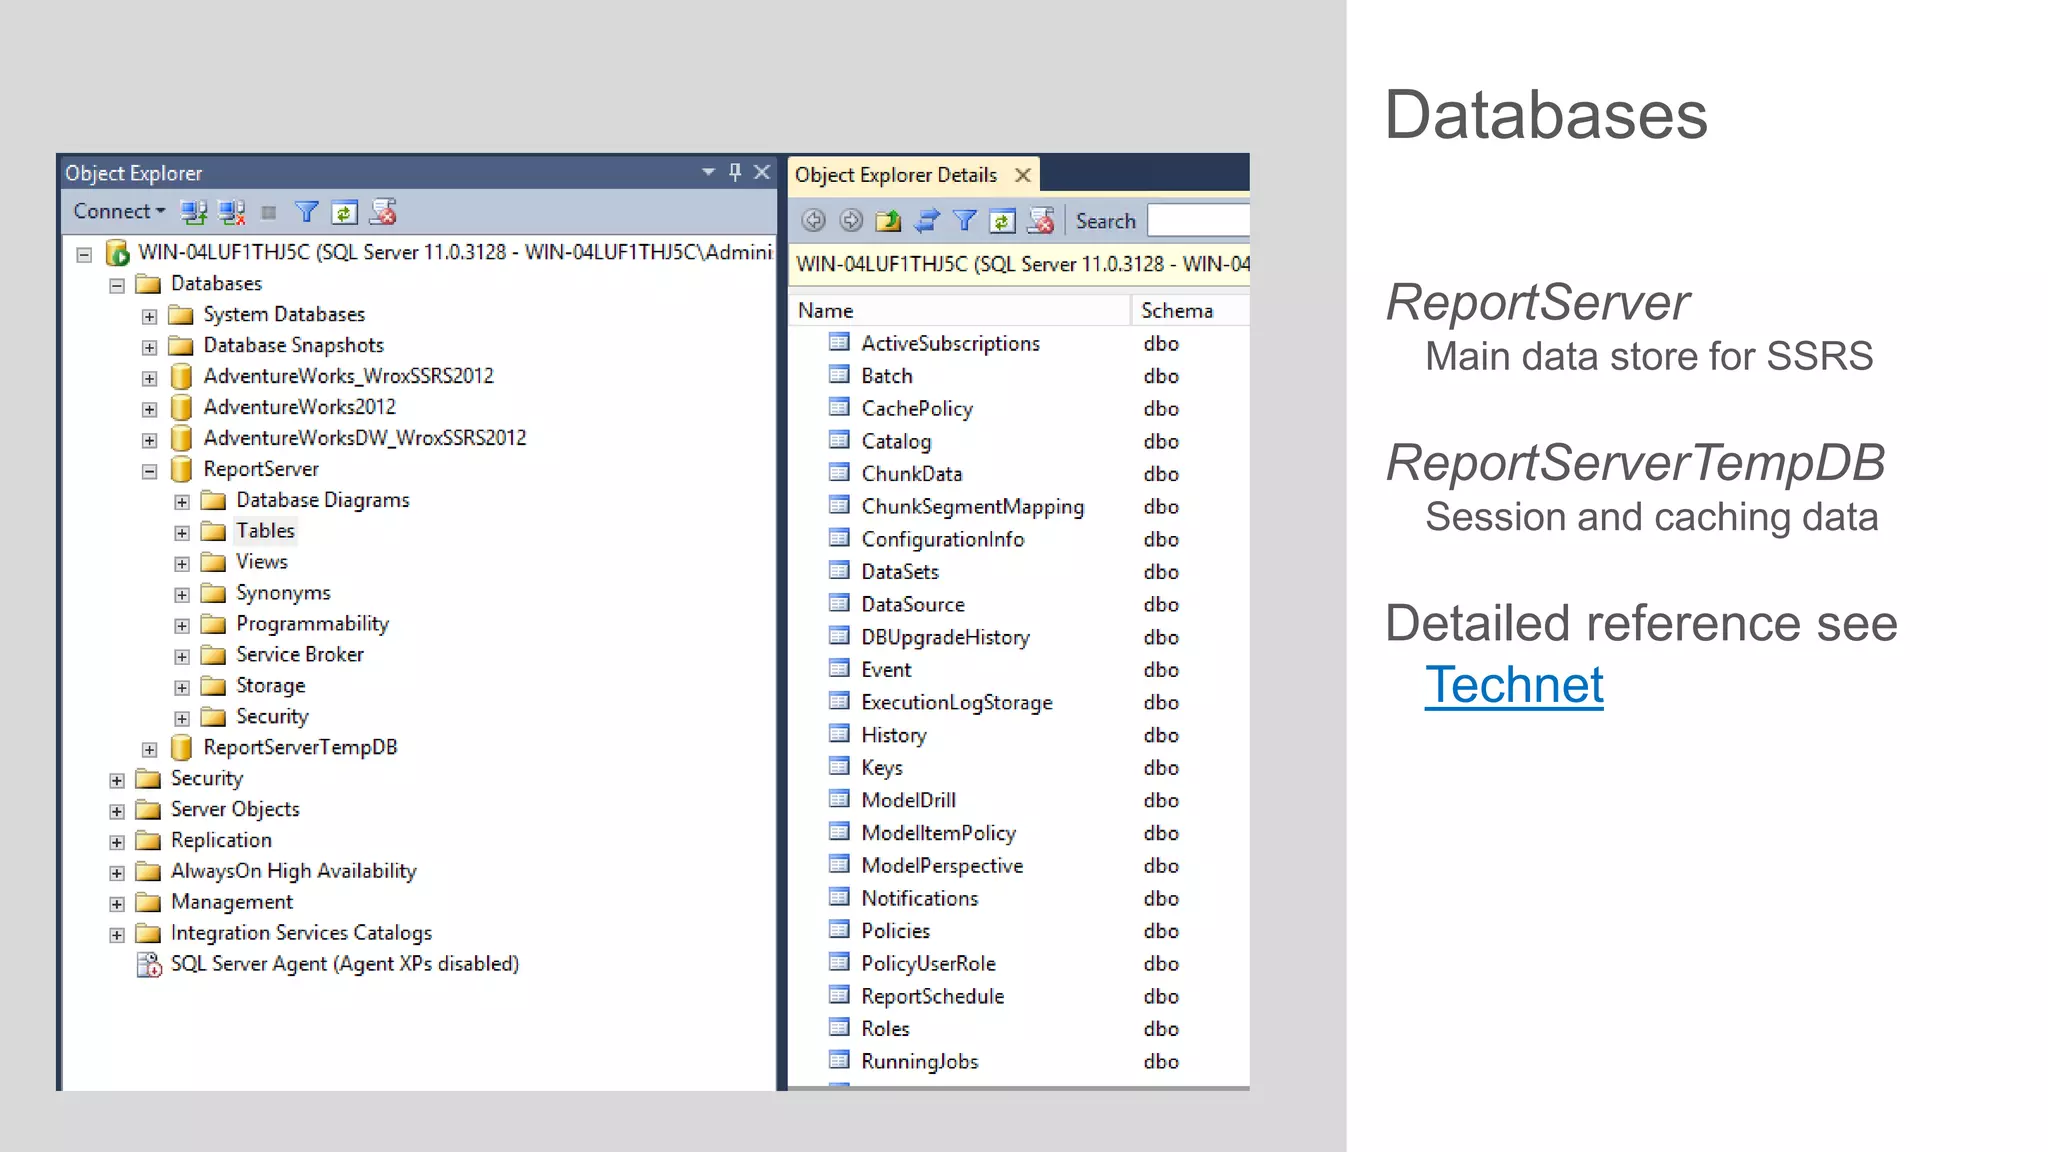The width and height of the screenshot is (2048, 1152).
Task: Click Up folder icon in Details toolbar
Action: (888, 220)
